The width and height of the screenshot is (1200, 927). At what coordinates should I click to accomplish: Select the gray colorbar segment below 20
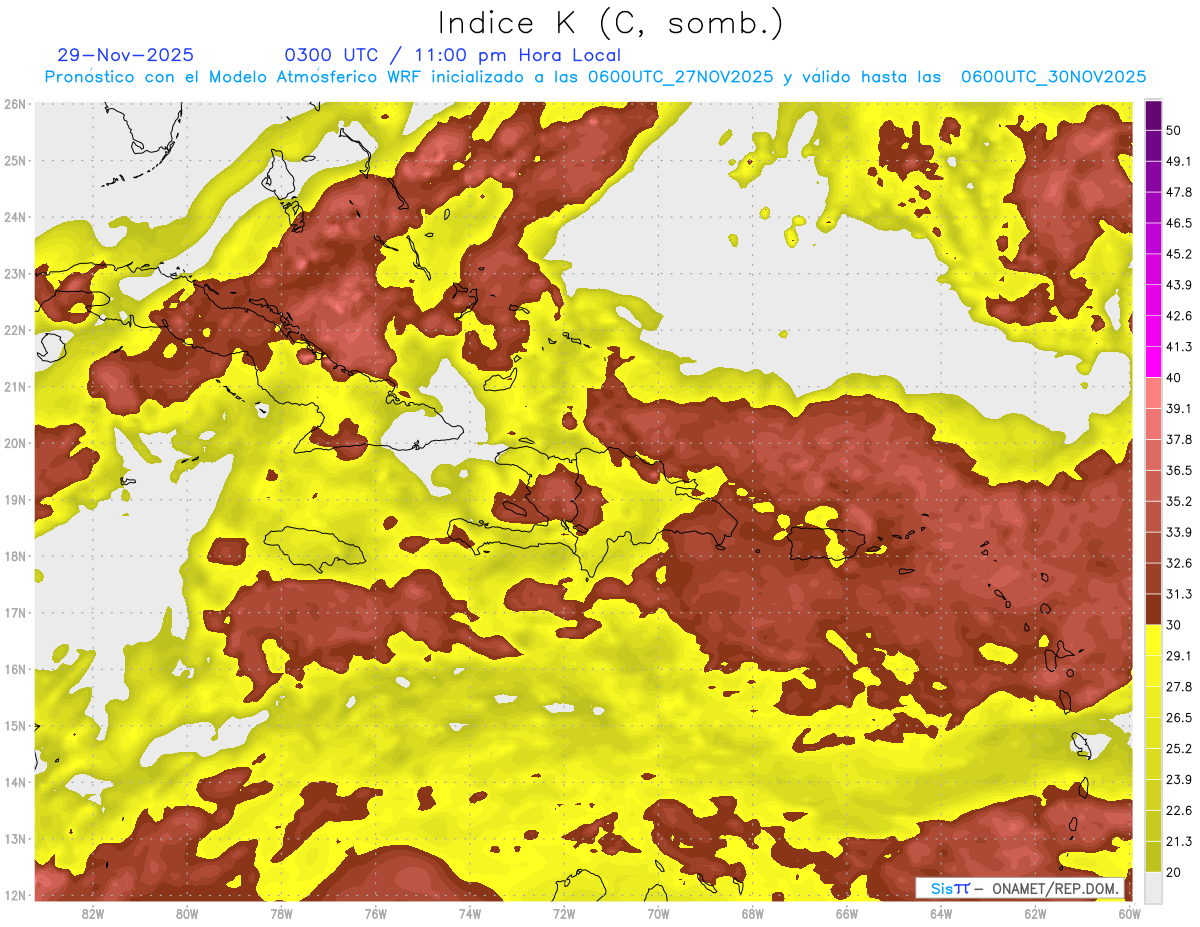1153,886
